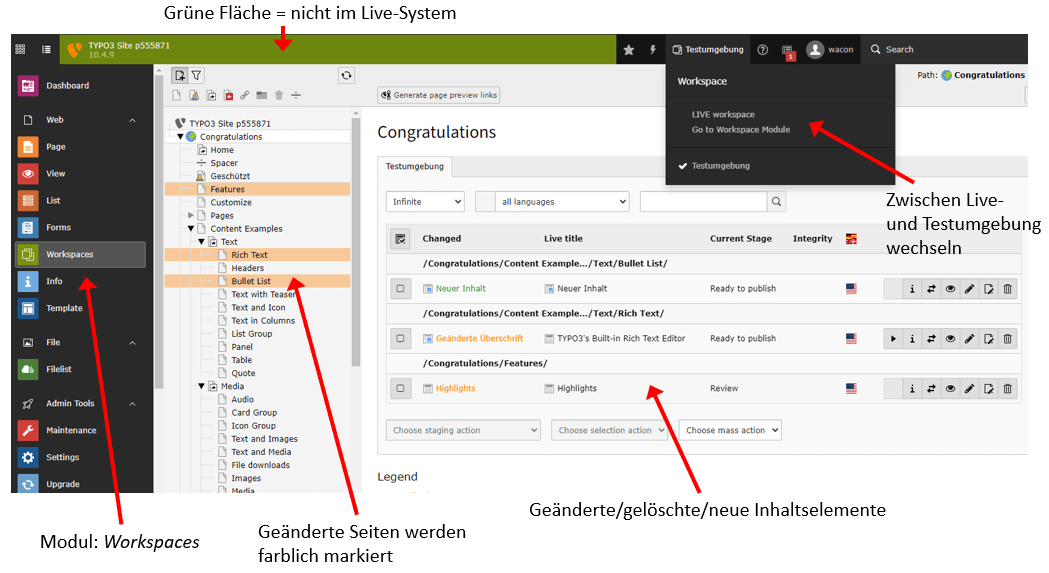The image size is (1049, 573).
Task: Click the pencil edit icon in the Highlights row
Action: [x=969, y=388]
